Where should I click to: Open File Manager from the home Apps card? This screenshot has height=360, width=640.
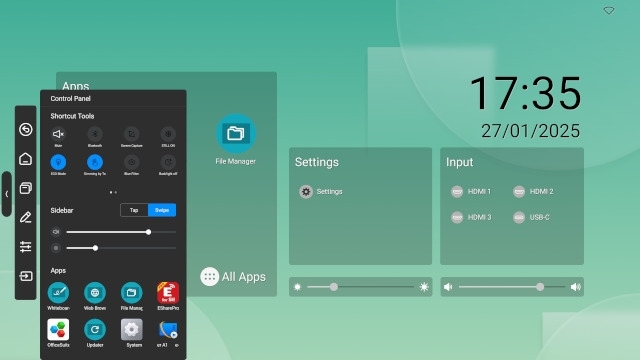236,133
